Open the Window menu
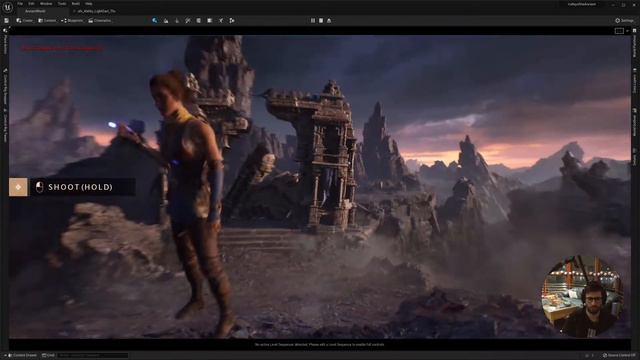The image size is (640, 360). (46, 4)
